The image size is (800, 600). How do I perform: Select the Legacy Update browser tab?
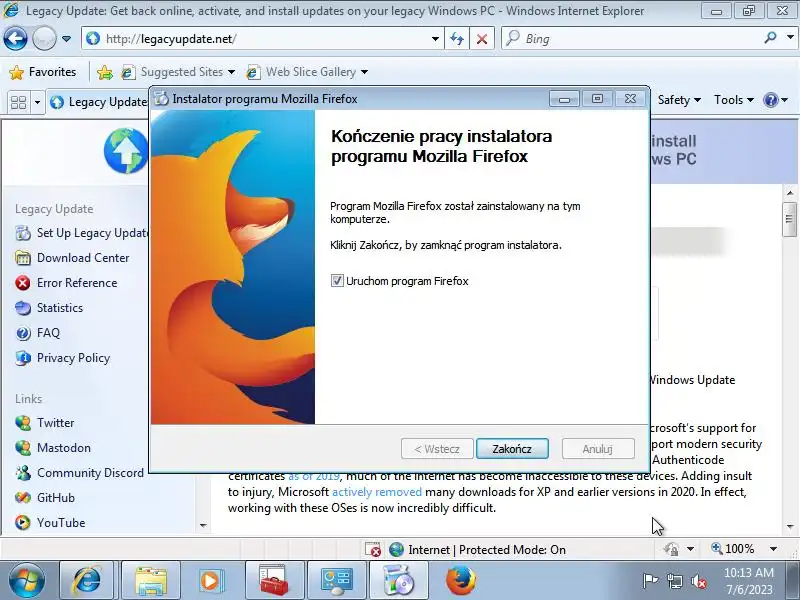click(98, 102)
